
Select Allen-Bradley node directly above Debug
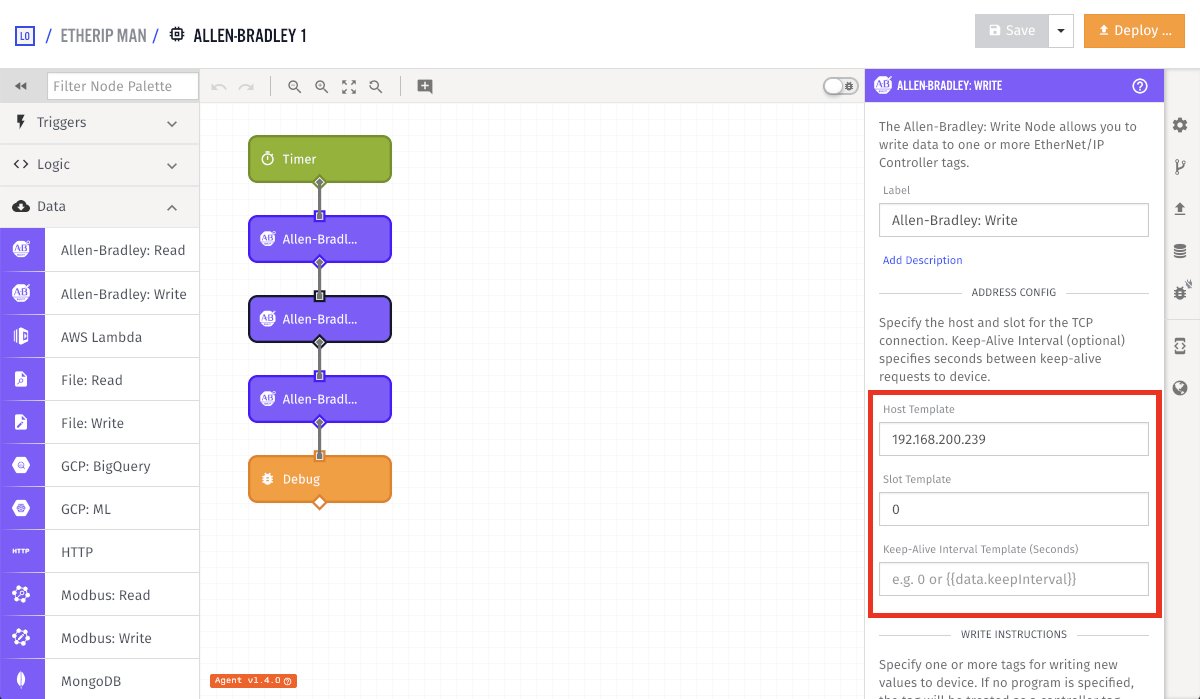[x=320, y=399]
